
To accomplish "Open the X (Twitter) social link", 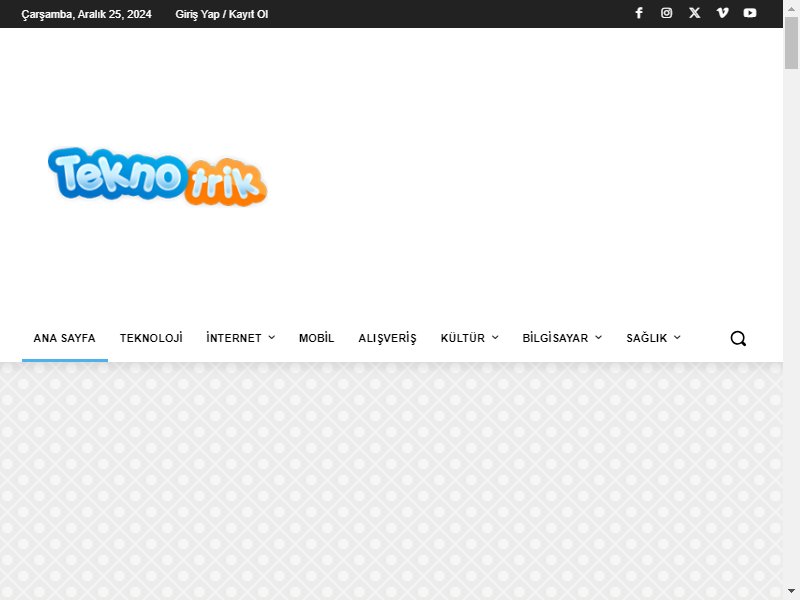I will 694,13.
